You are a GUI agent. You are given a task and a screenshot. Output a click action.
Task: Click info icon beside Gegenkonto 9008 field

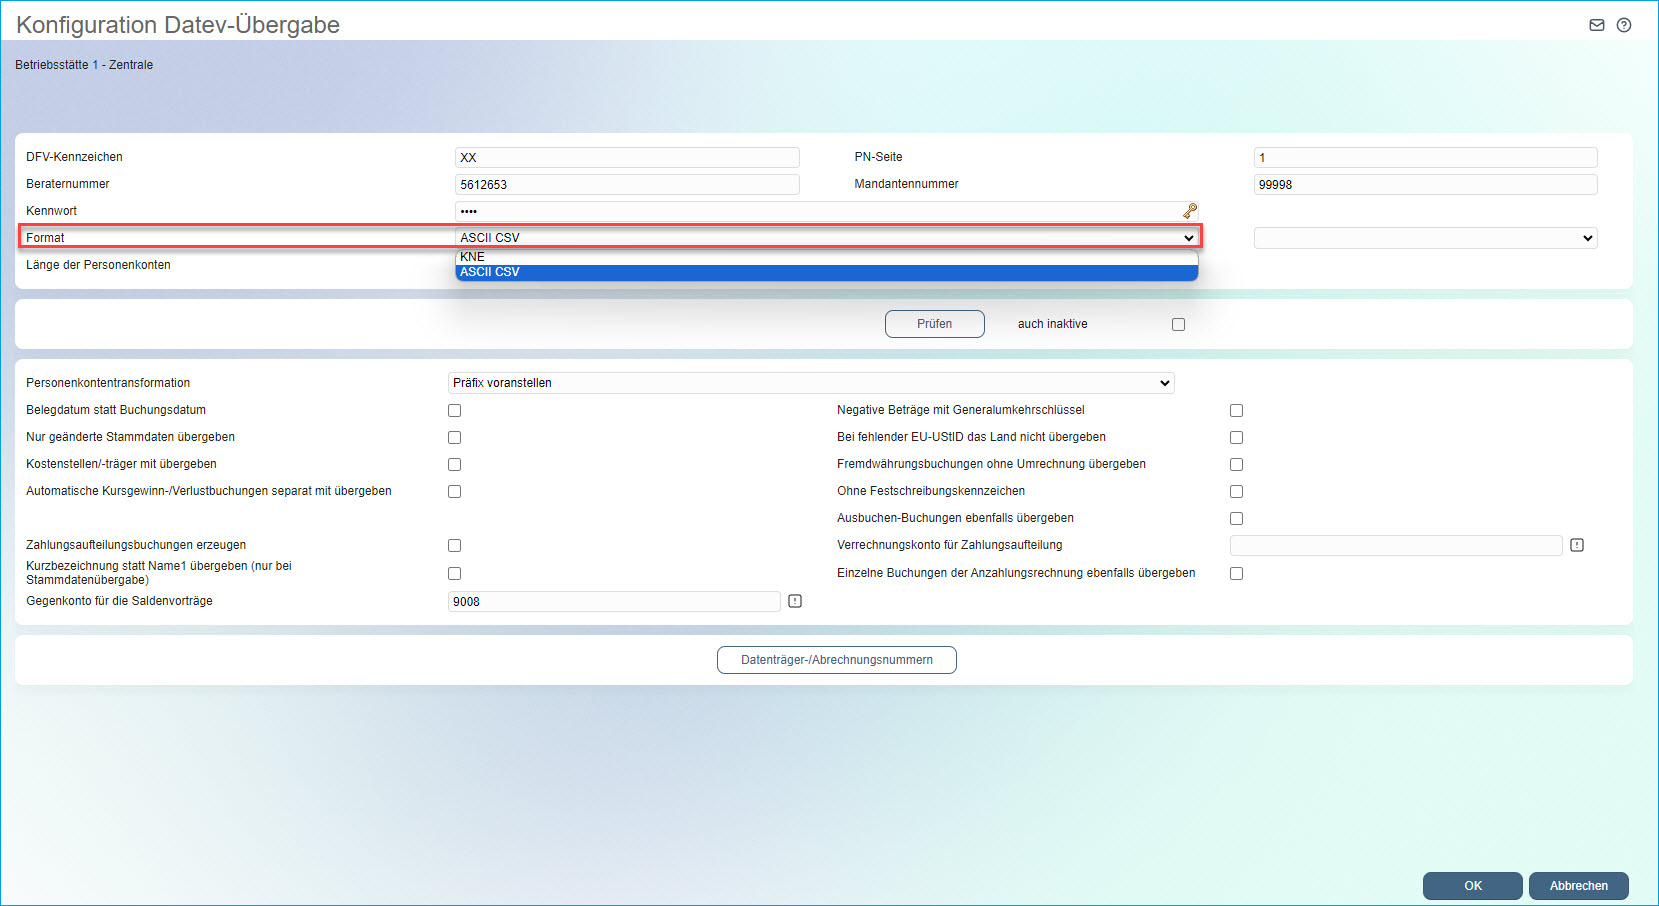point(795,601)
